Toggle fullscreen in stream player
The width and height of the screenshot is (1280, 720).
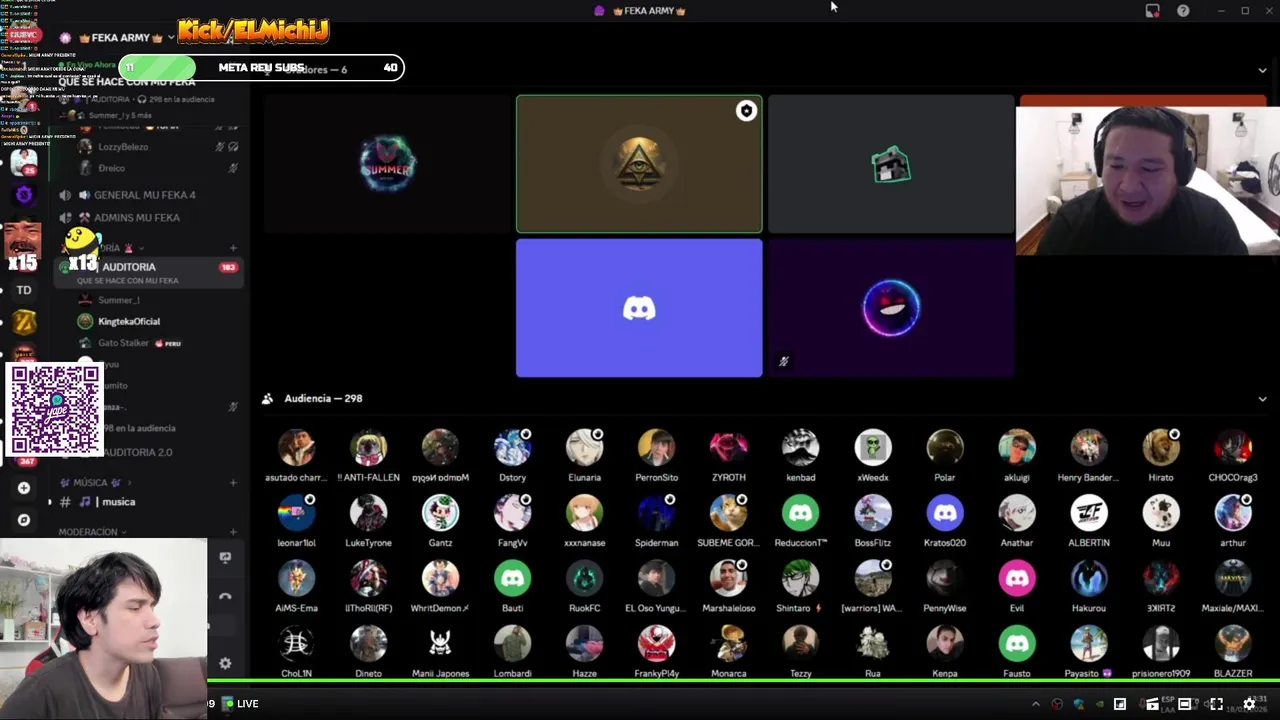pyautogui.click(x=1216, y=704)
